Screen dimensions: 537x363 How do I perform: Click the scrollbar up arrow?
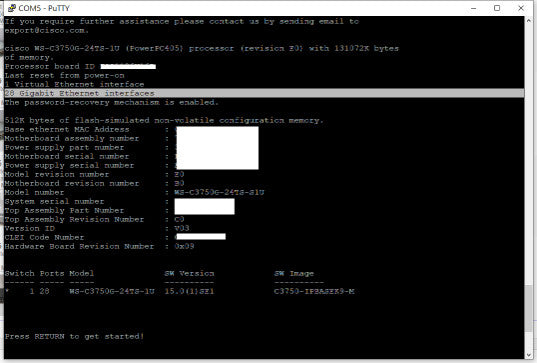(528, 21)
